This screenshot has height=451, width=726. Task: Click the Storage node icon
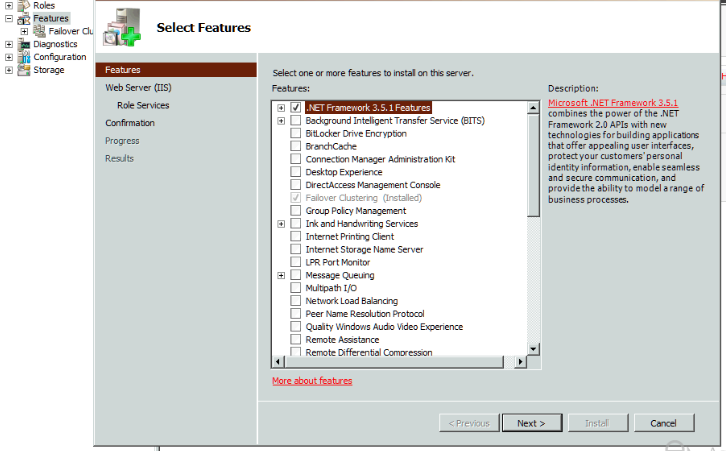coord(24,70)
